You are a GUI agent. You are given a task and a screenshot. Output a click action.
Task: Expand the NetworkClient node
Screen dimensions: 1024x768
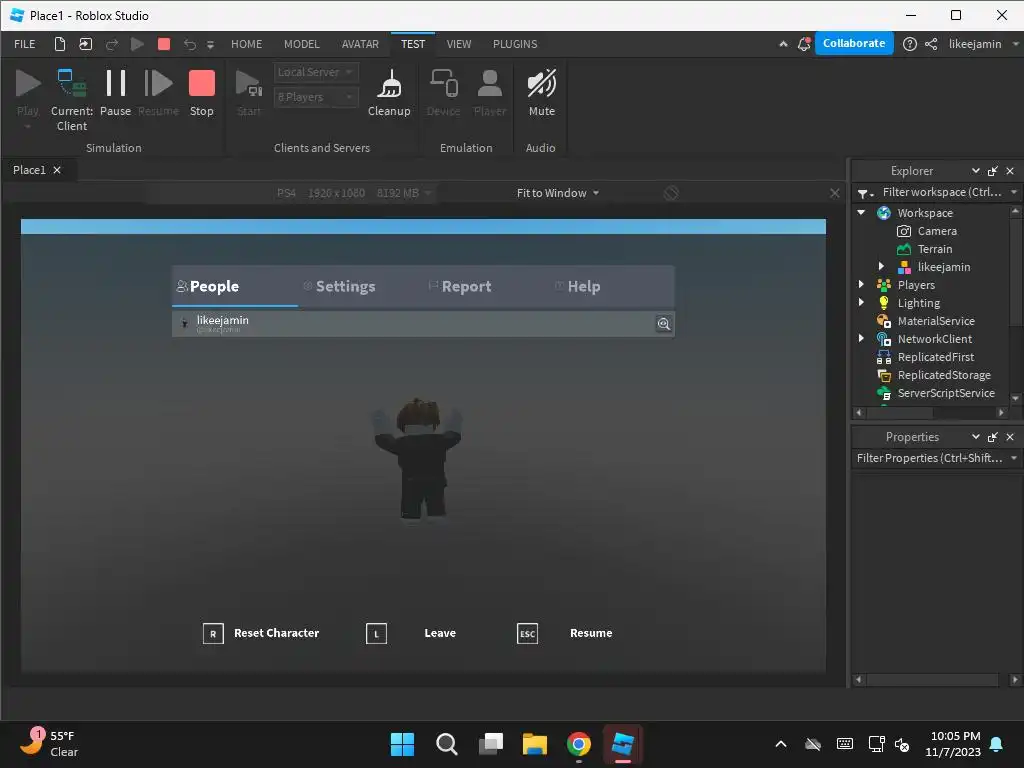point(861,338)
